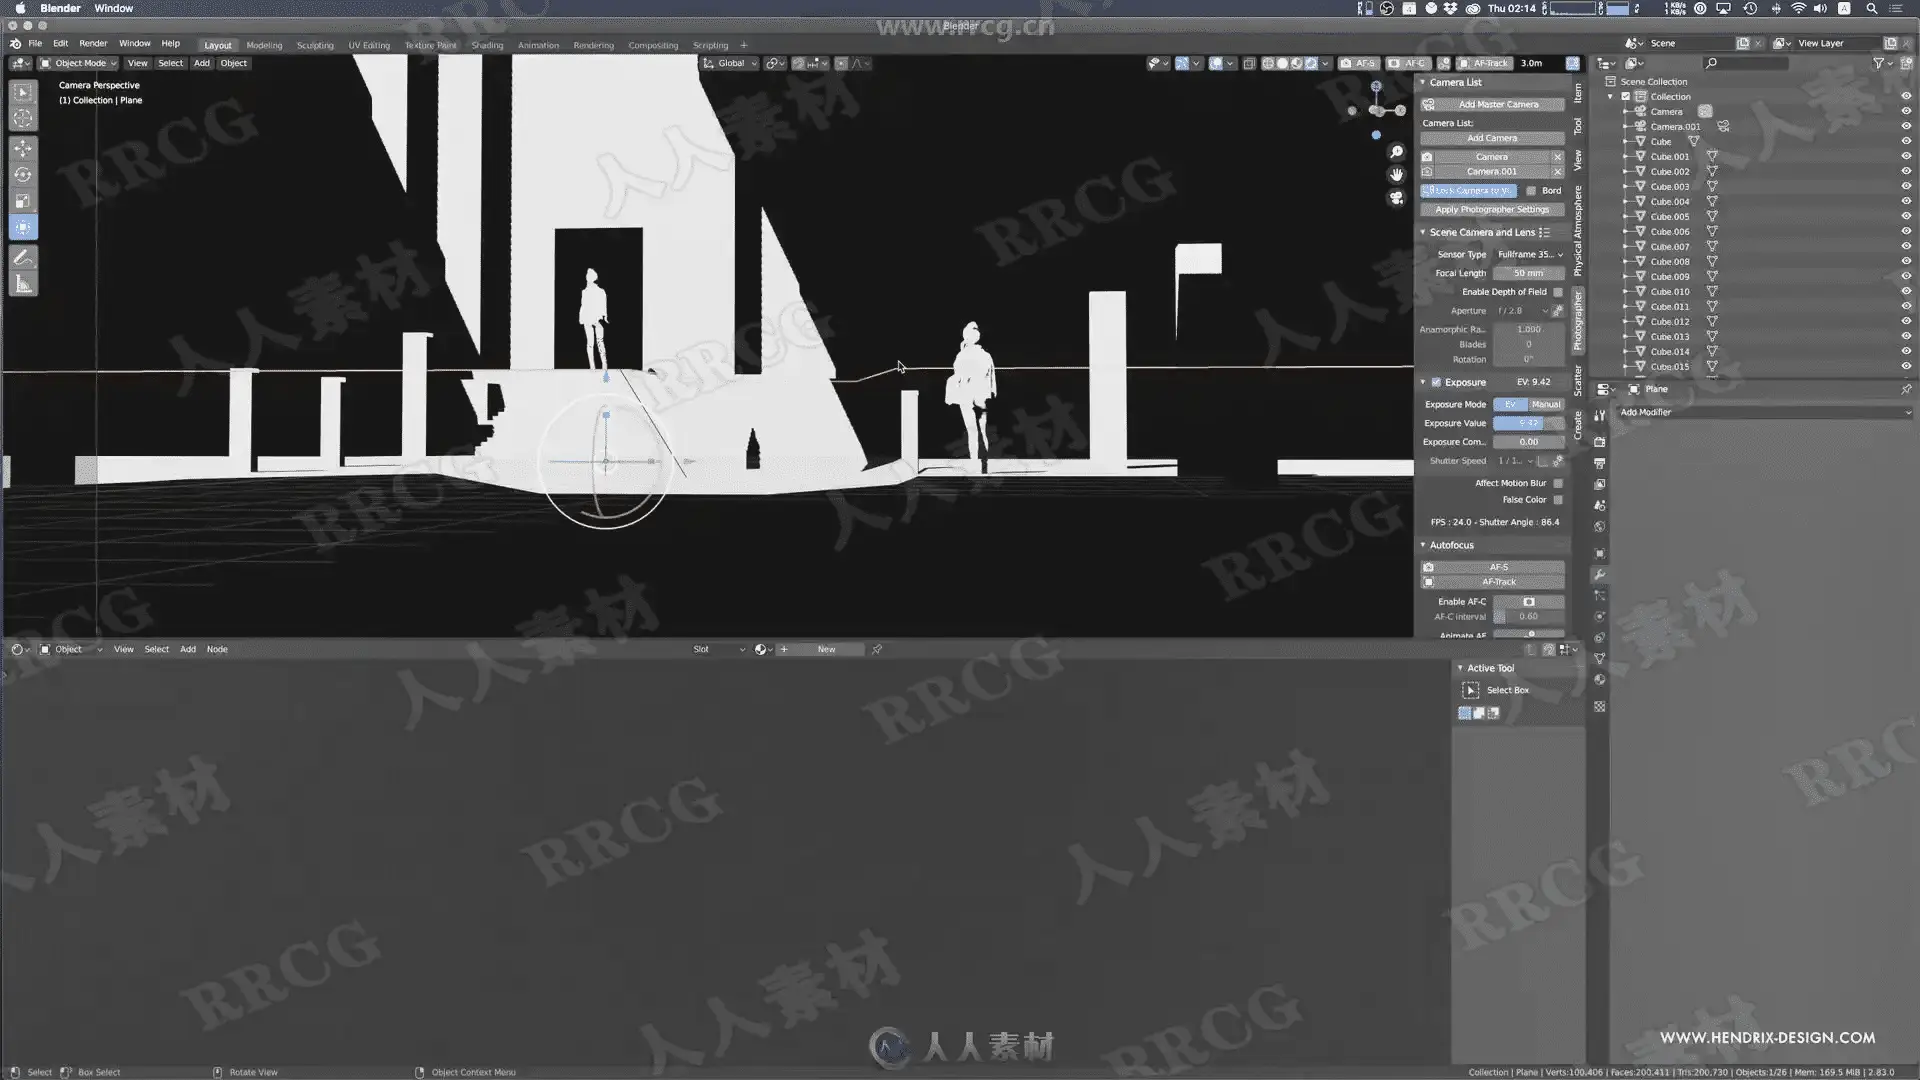This screenshot has height=1080, width=1920.
Task: Hide Cube.005 with its eye icon
Action: coord(1905,216)
